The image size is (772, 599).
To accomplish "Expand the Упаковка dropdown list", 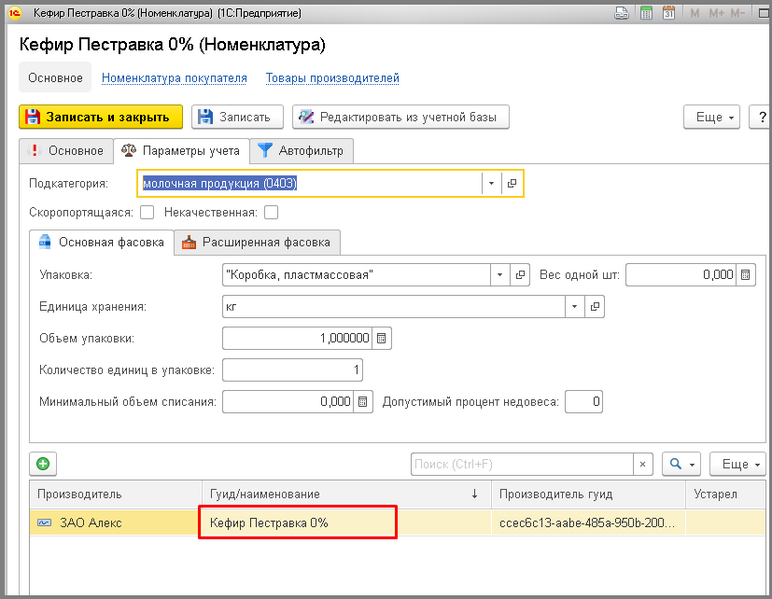I will tap(500, 275).
